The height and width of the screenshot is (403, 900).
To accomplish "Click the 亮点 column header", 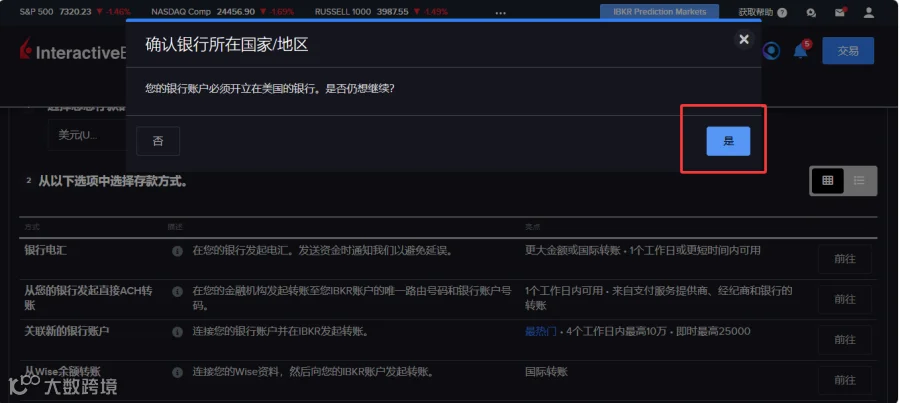I will pyautogui.click(x=532, y=227).
